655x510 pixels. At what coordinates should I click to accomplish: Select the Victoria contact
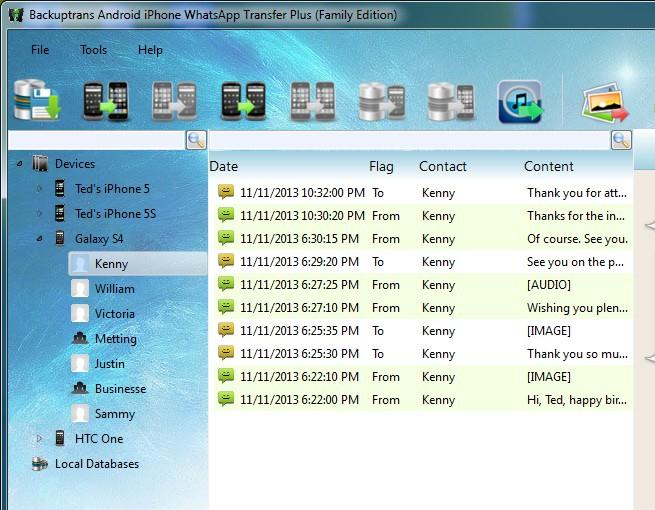(115, 314)
